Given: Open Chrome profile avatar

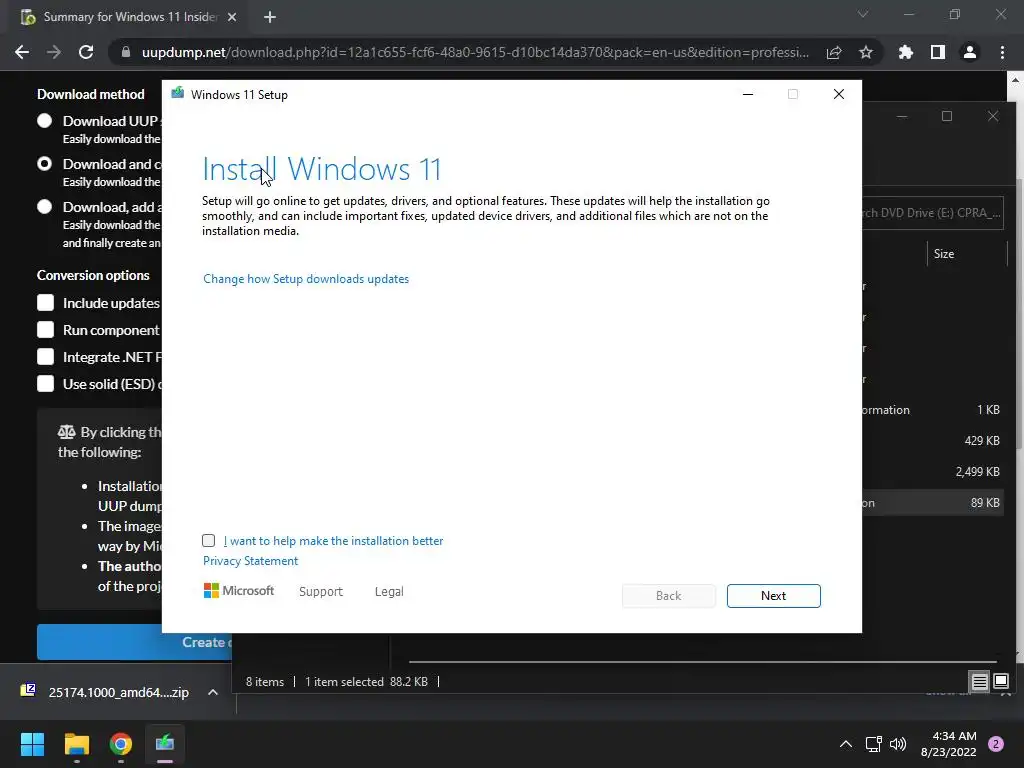Looking at the screenshot, I should (969, 52).
